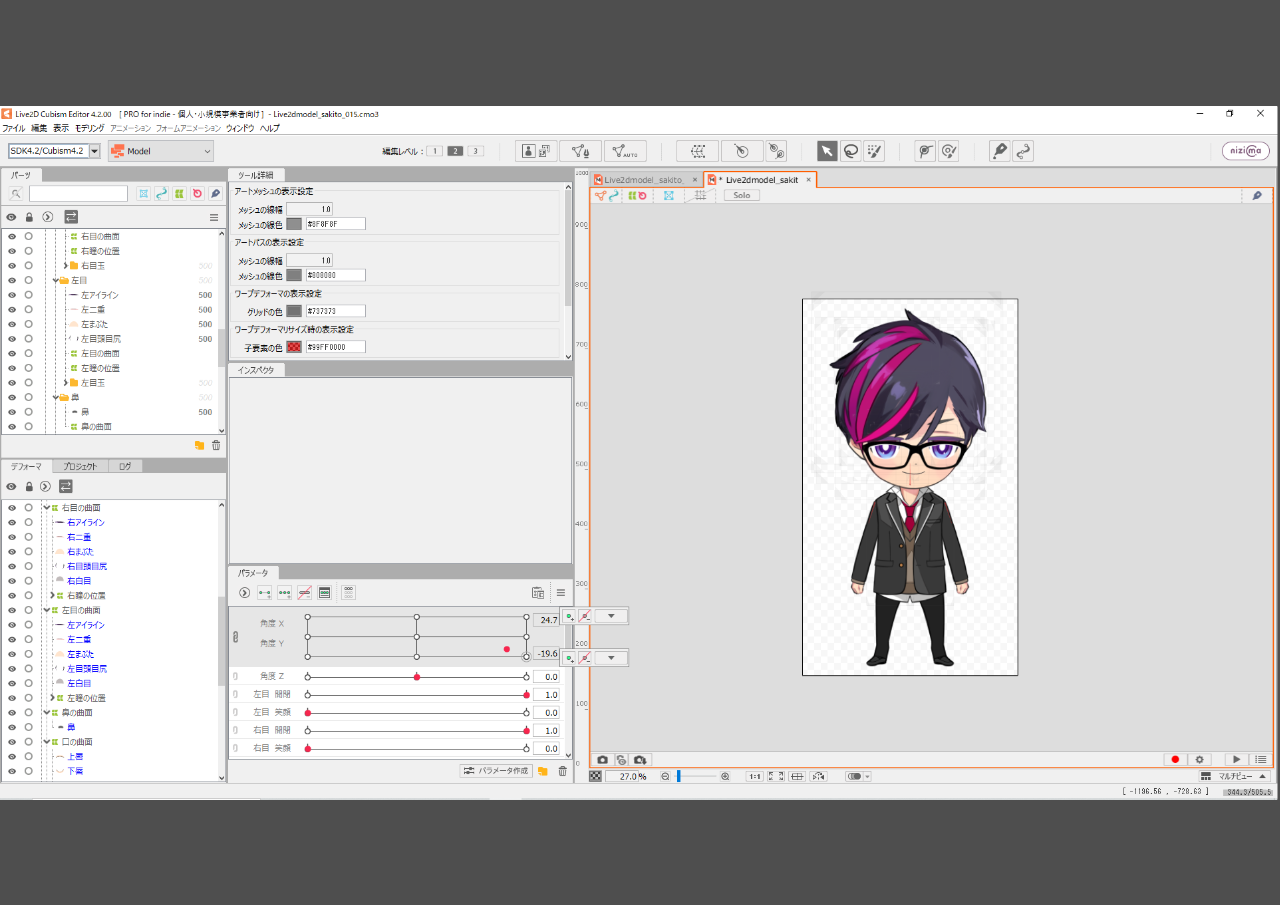Switch to Live2dmodel_sakito_ document tab

click(x=644, y=180)
